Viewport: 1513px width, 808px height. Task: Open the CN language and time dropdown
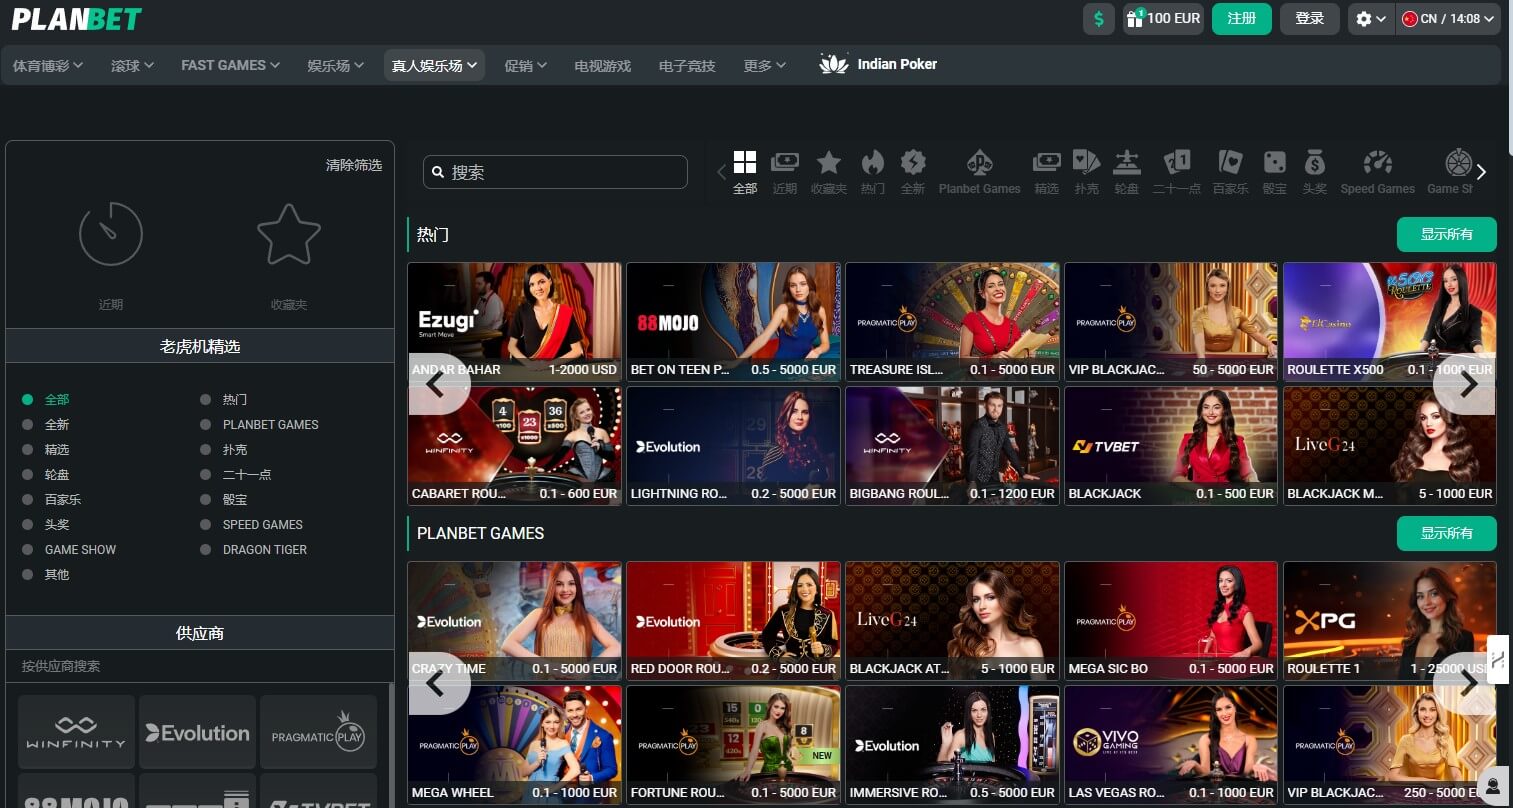(1448, 18)
